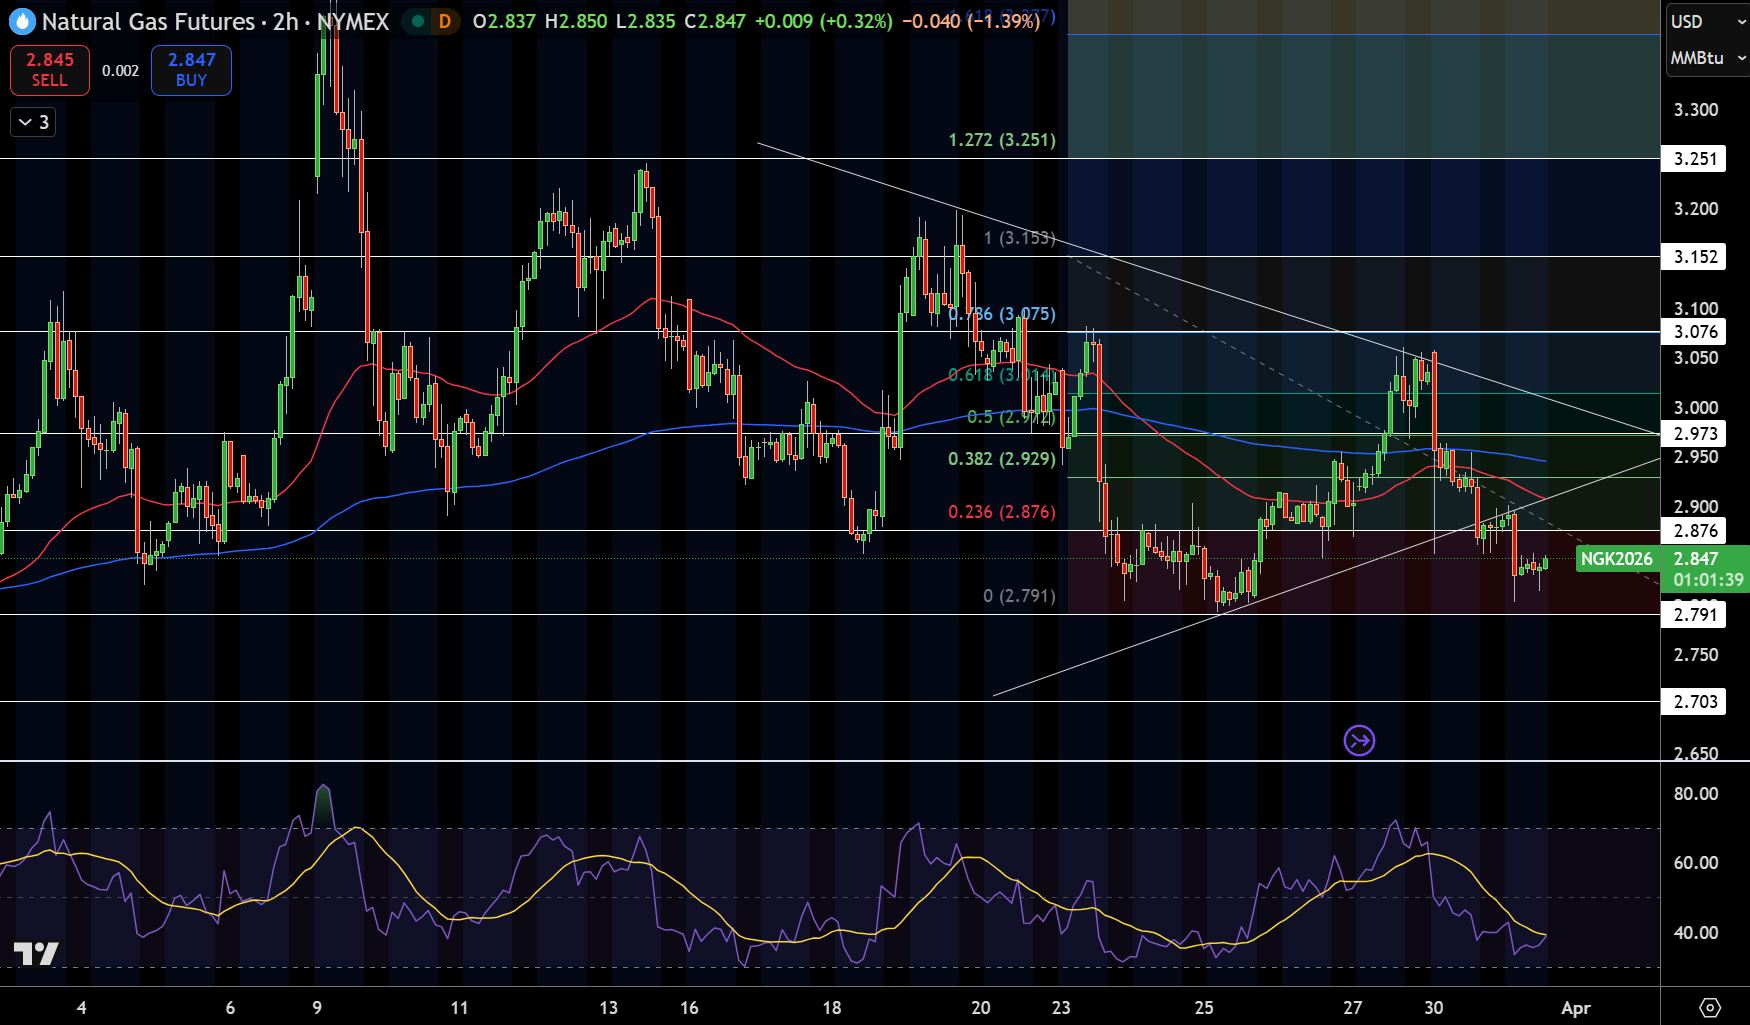Click the orange D data status badge

point(445,21)
